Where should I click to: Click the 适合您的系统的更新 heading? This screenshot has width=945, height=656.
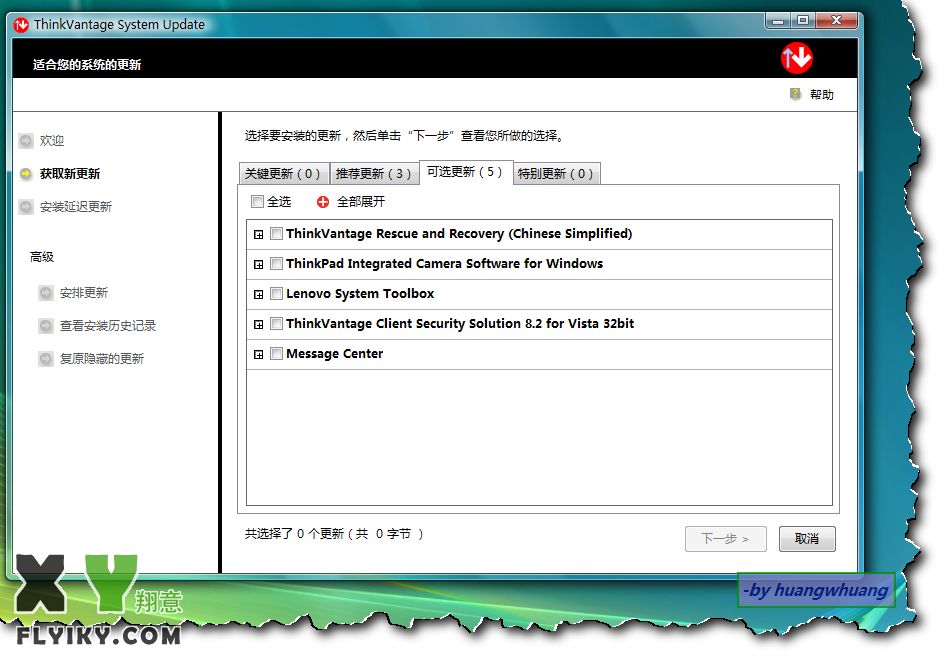[x=87, y=65]
